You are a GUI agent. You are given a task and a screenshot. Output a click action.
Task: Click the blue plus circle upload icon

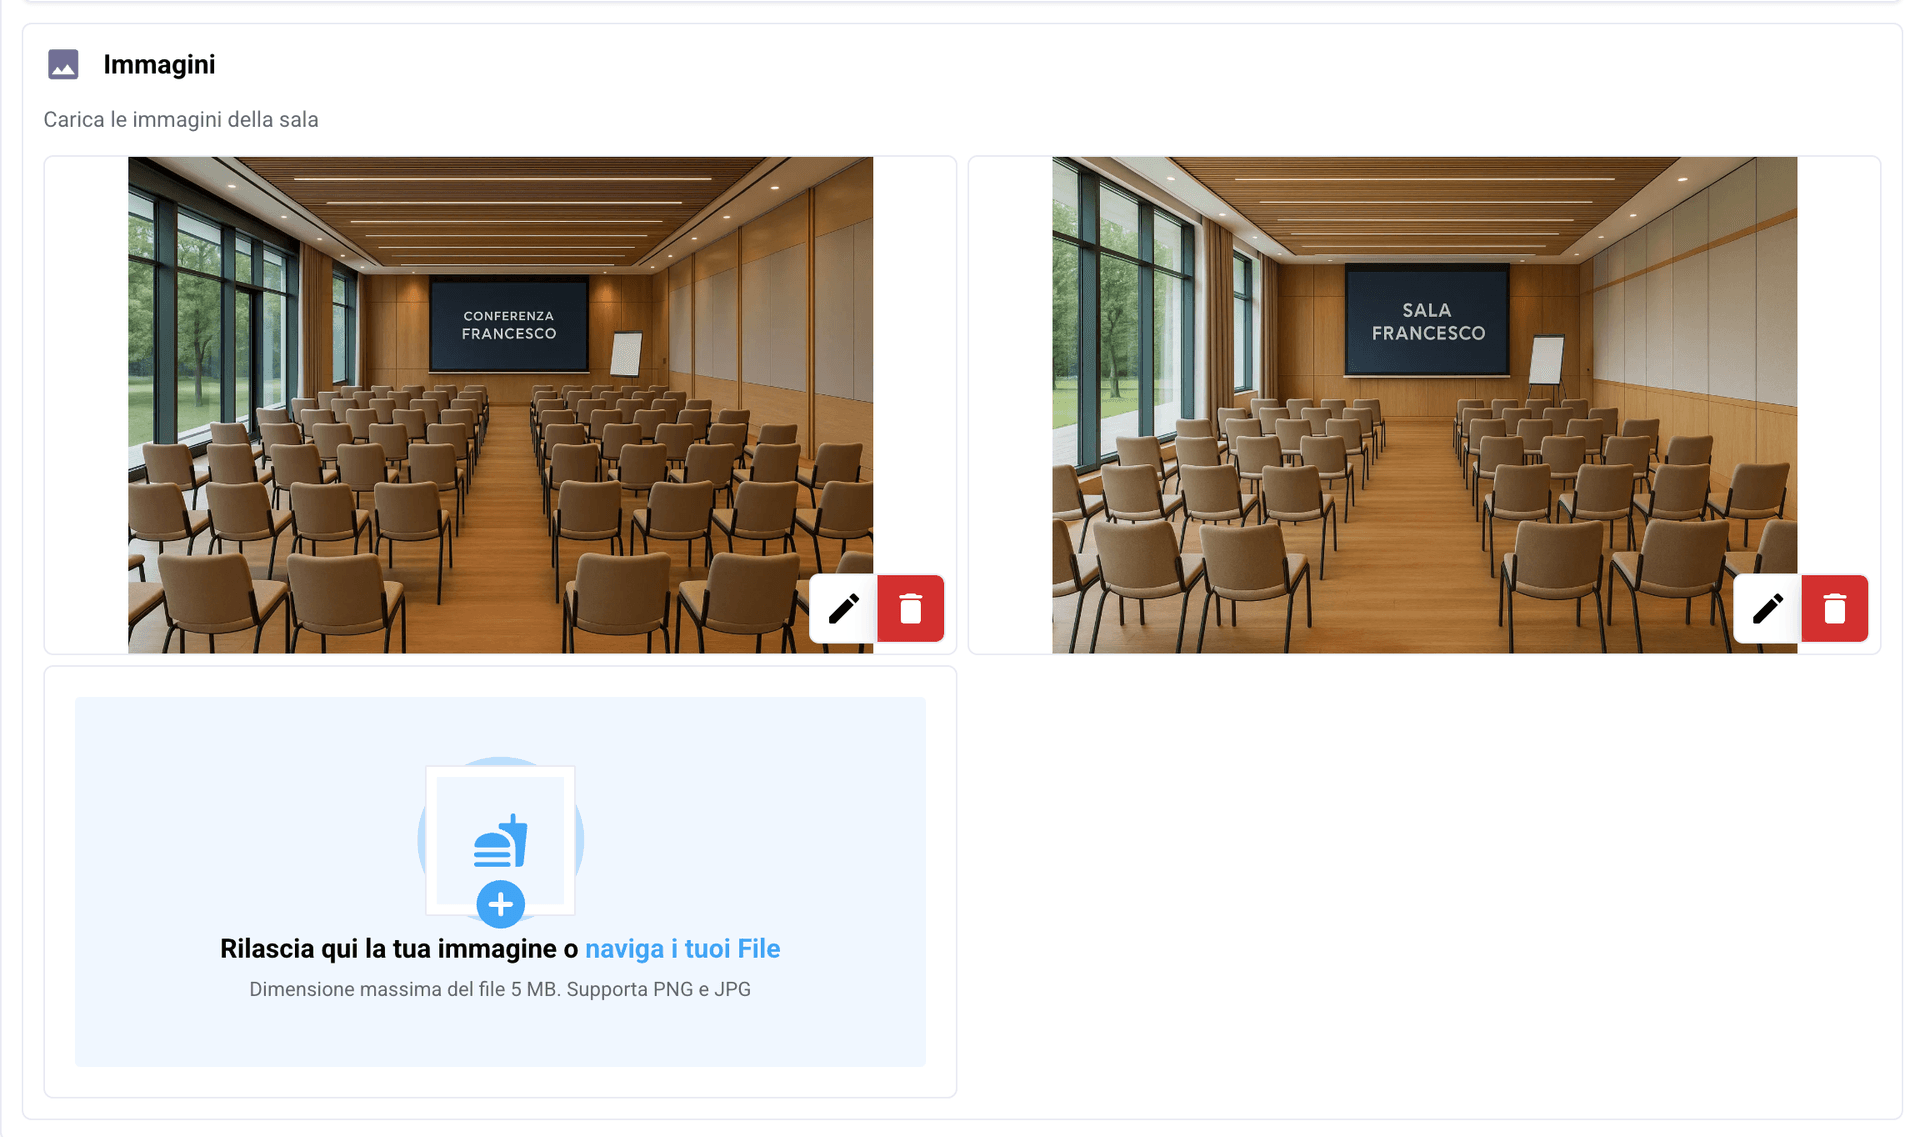tap(500, 904)
